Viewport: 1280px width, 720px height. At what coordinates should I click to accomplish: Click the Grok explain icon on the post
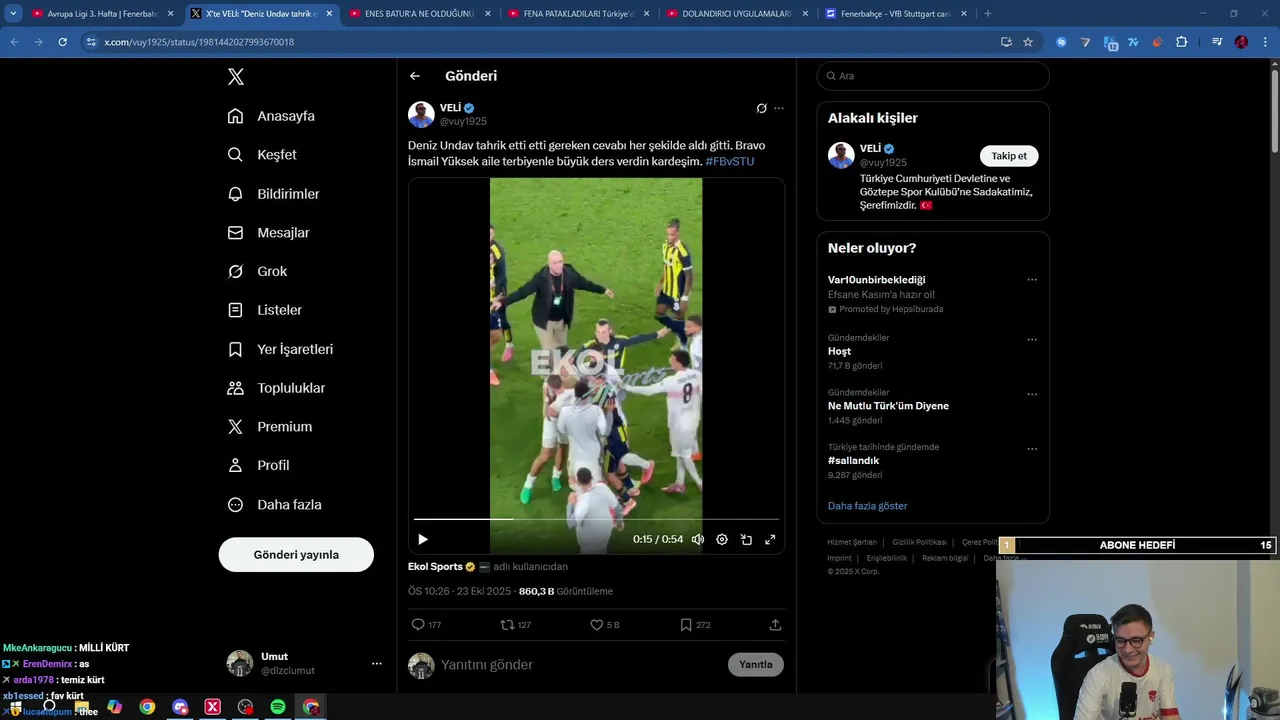click(761, 108)
